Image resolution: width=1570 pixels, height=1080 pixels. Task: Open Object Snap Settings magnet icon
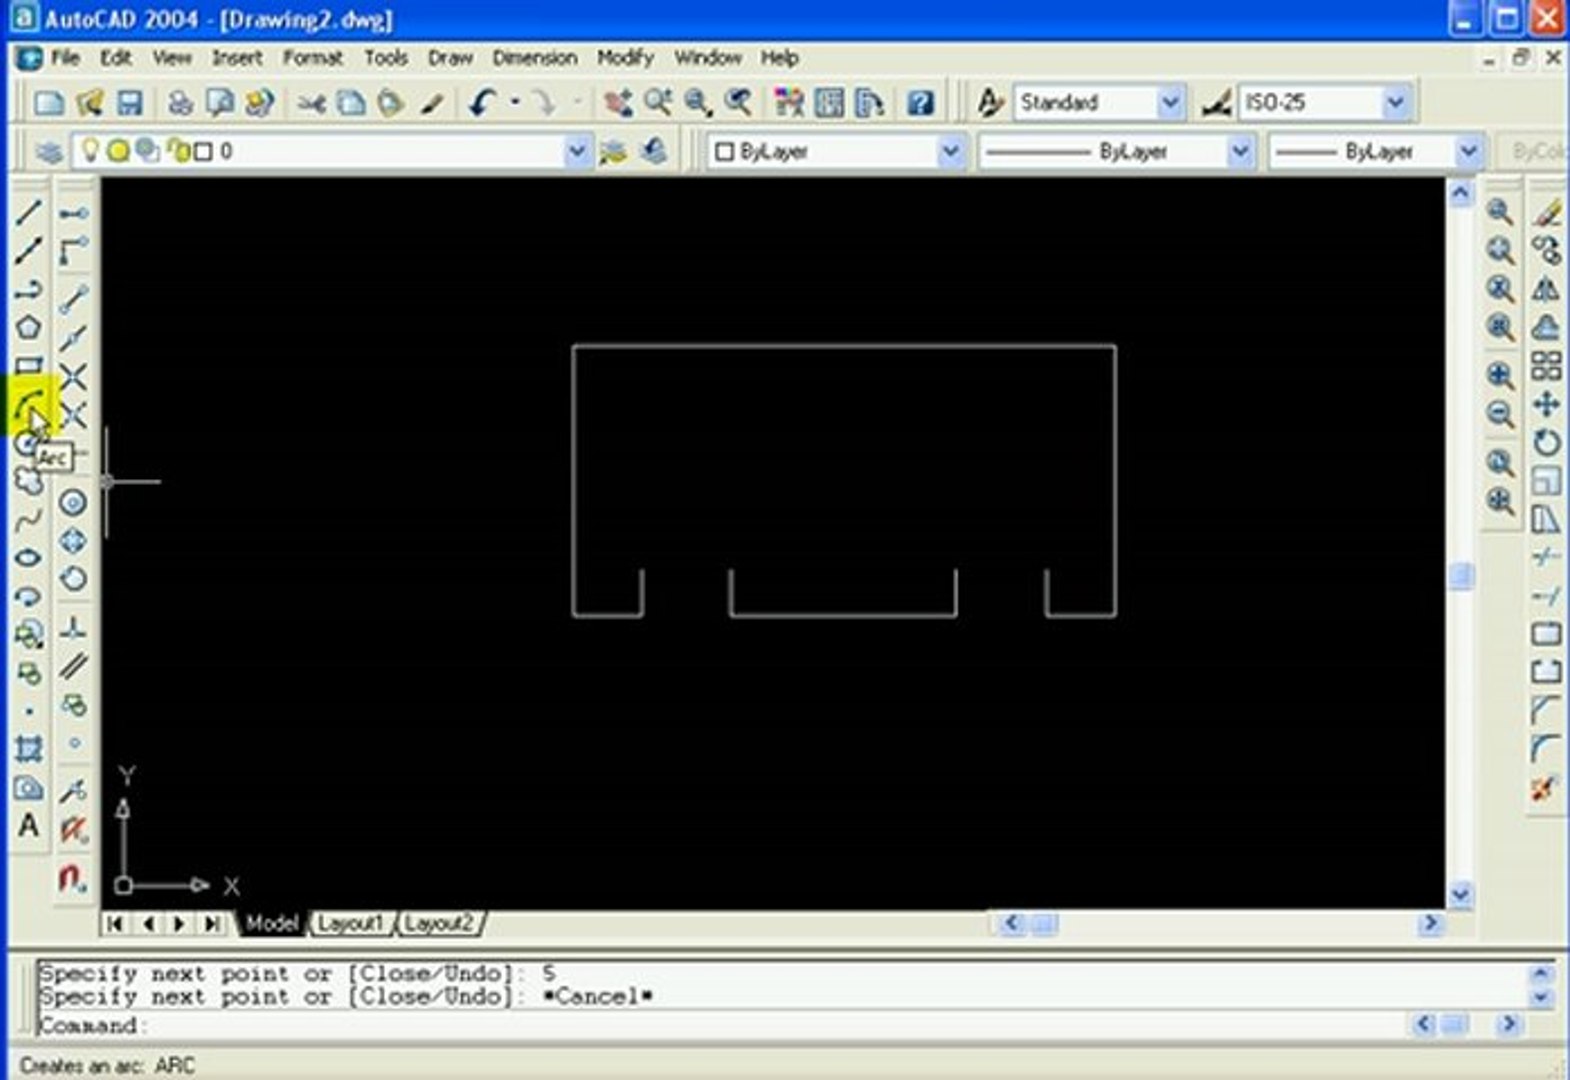tap(72, 878)
